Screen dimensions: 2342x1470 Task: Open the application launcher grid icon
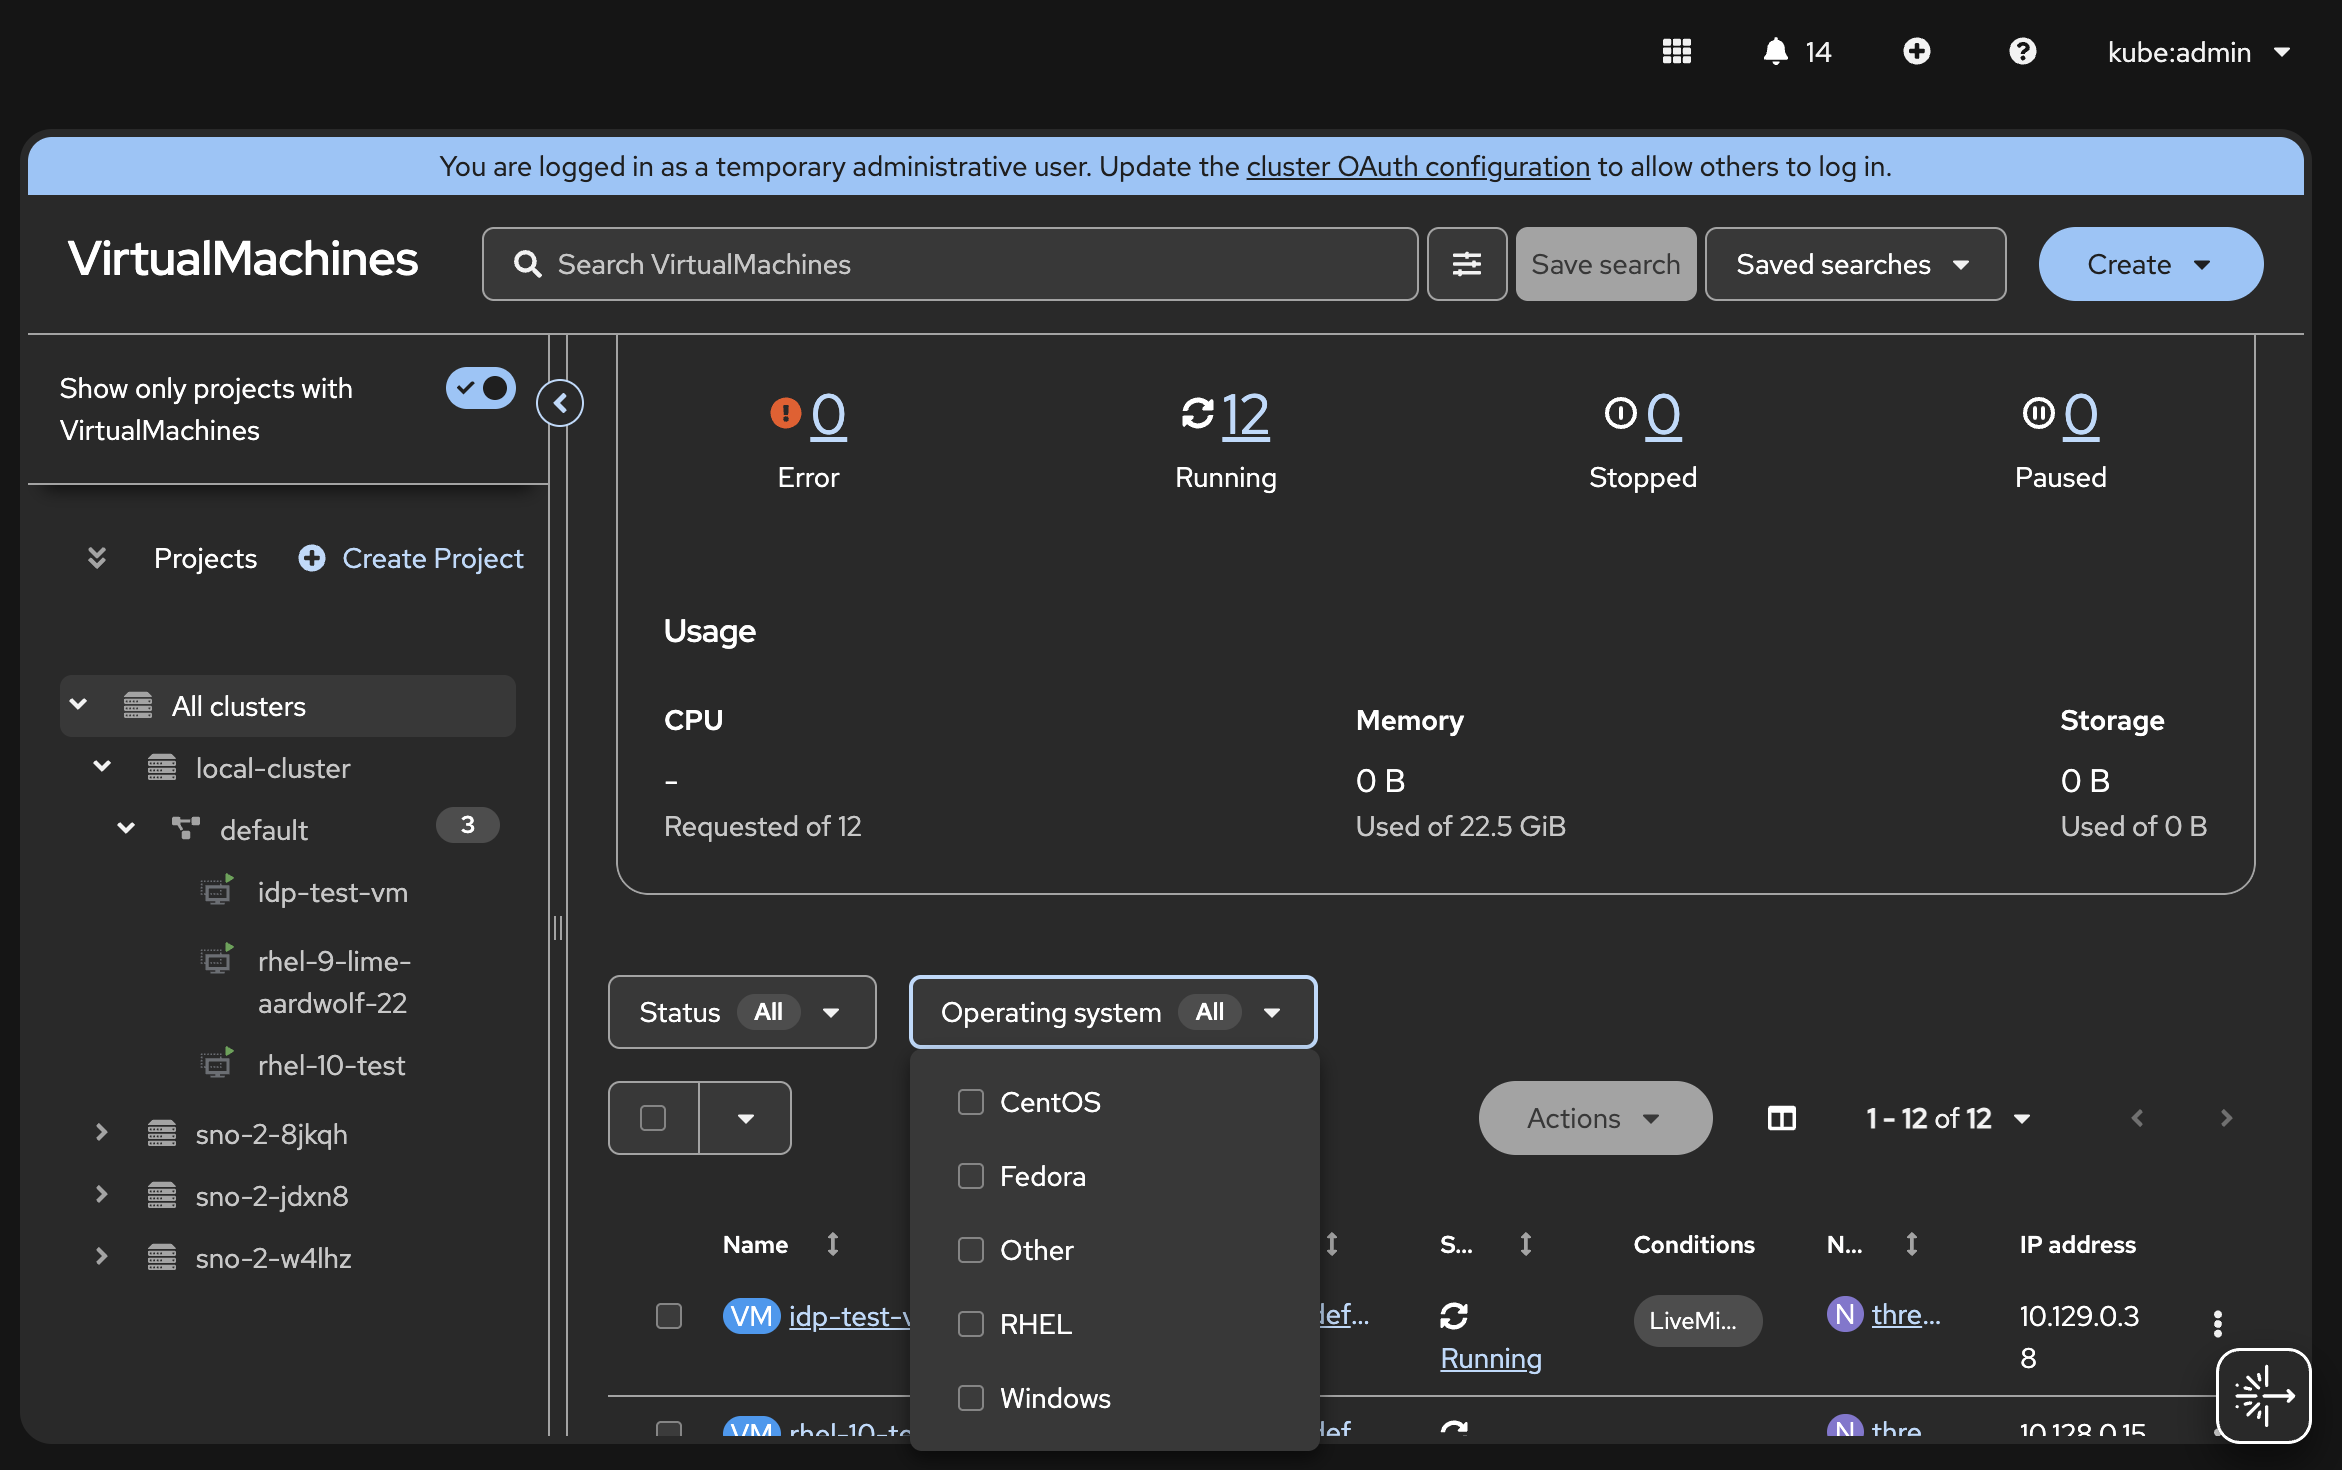pyautogui.click(x=1676, y=51)
